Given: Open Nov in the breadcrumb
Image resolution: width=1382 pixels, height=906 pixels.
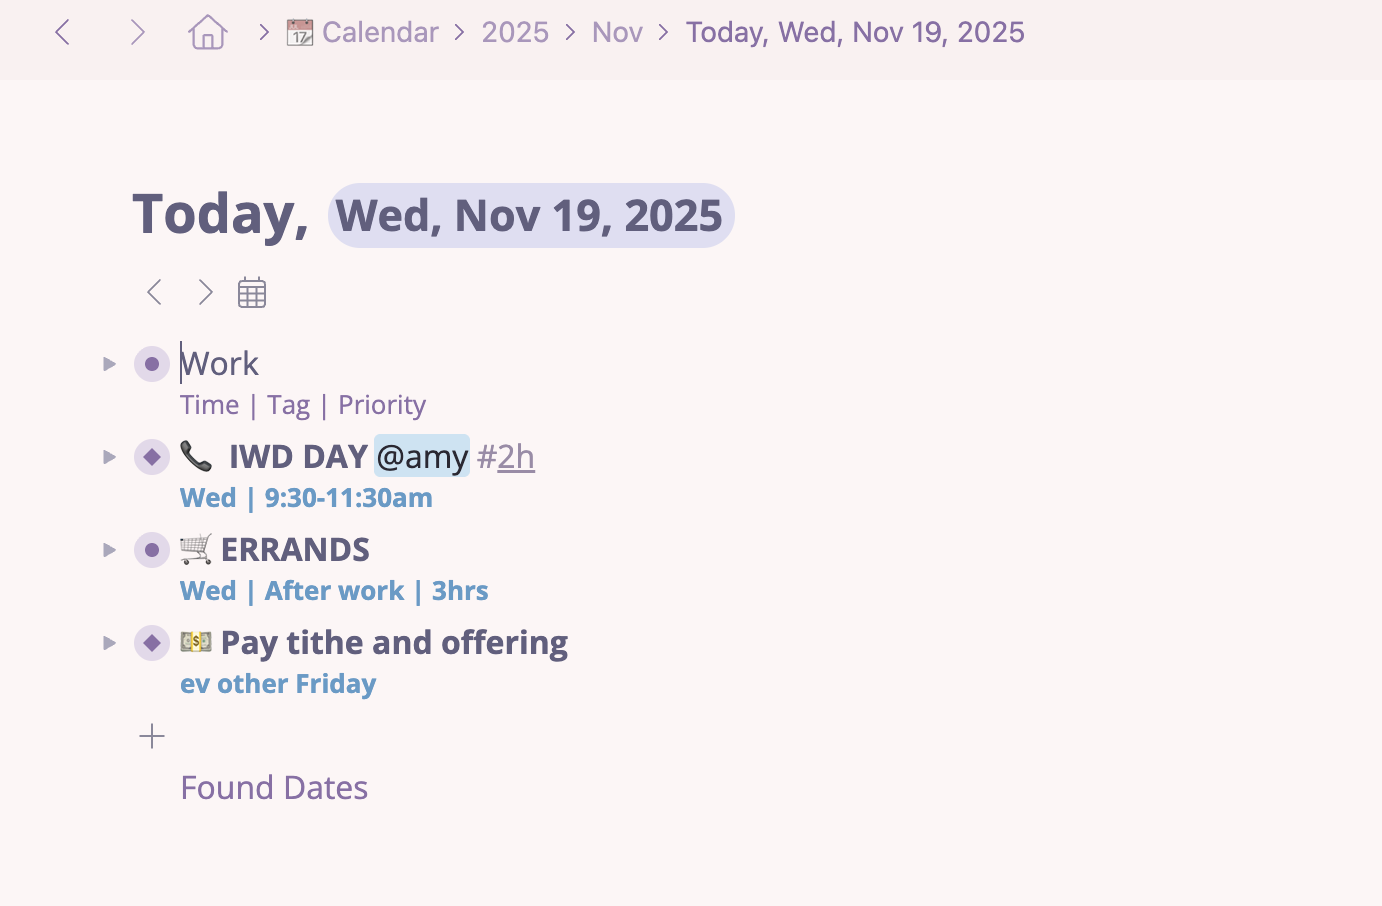Looking at the screenshot, I should 617,32.
